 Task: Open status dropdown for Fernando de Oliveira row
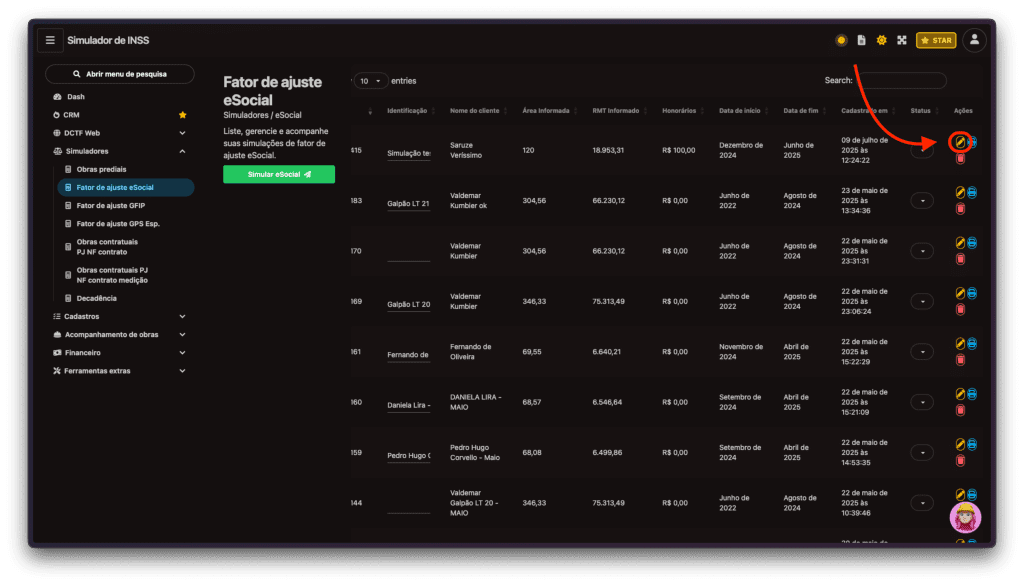pos(922,352)
